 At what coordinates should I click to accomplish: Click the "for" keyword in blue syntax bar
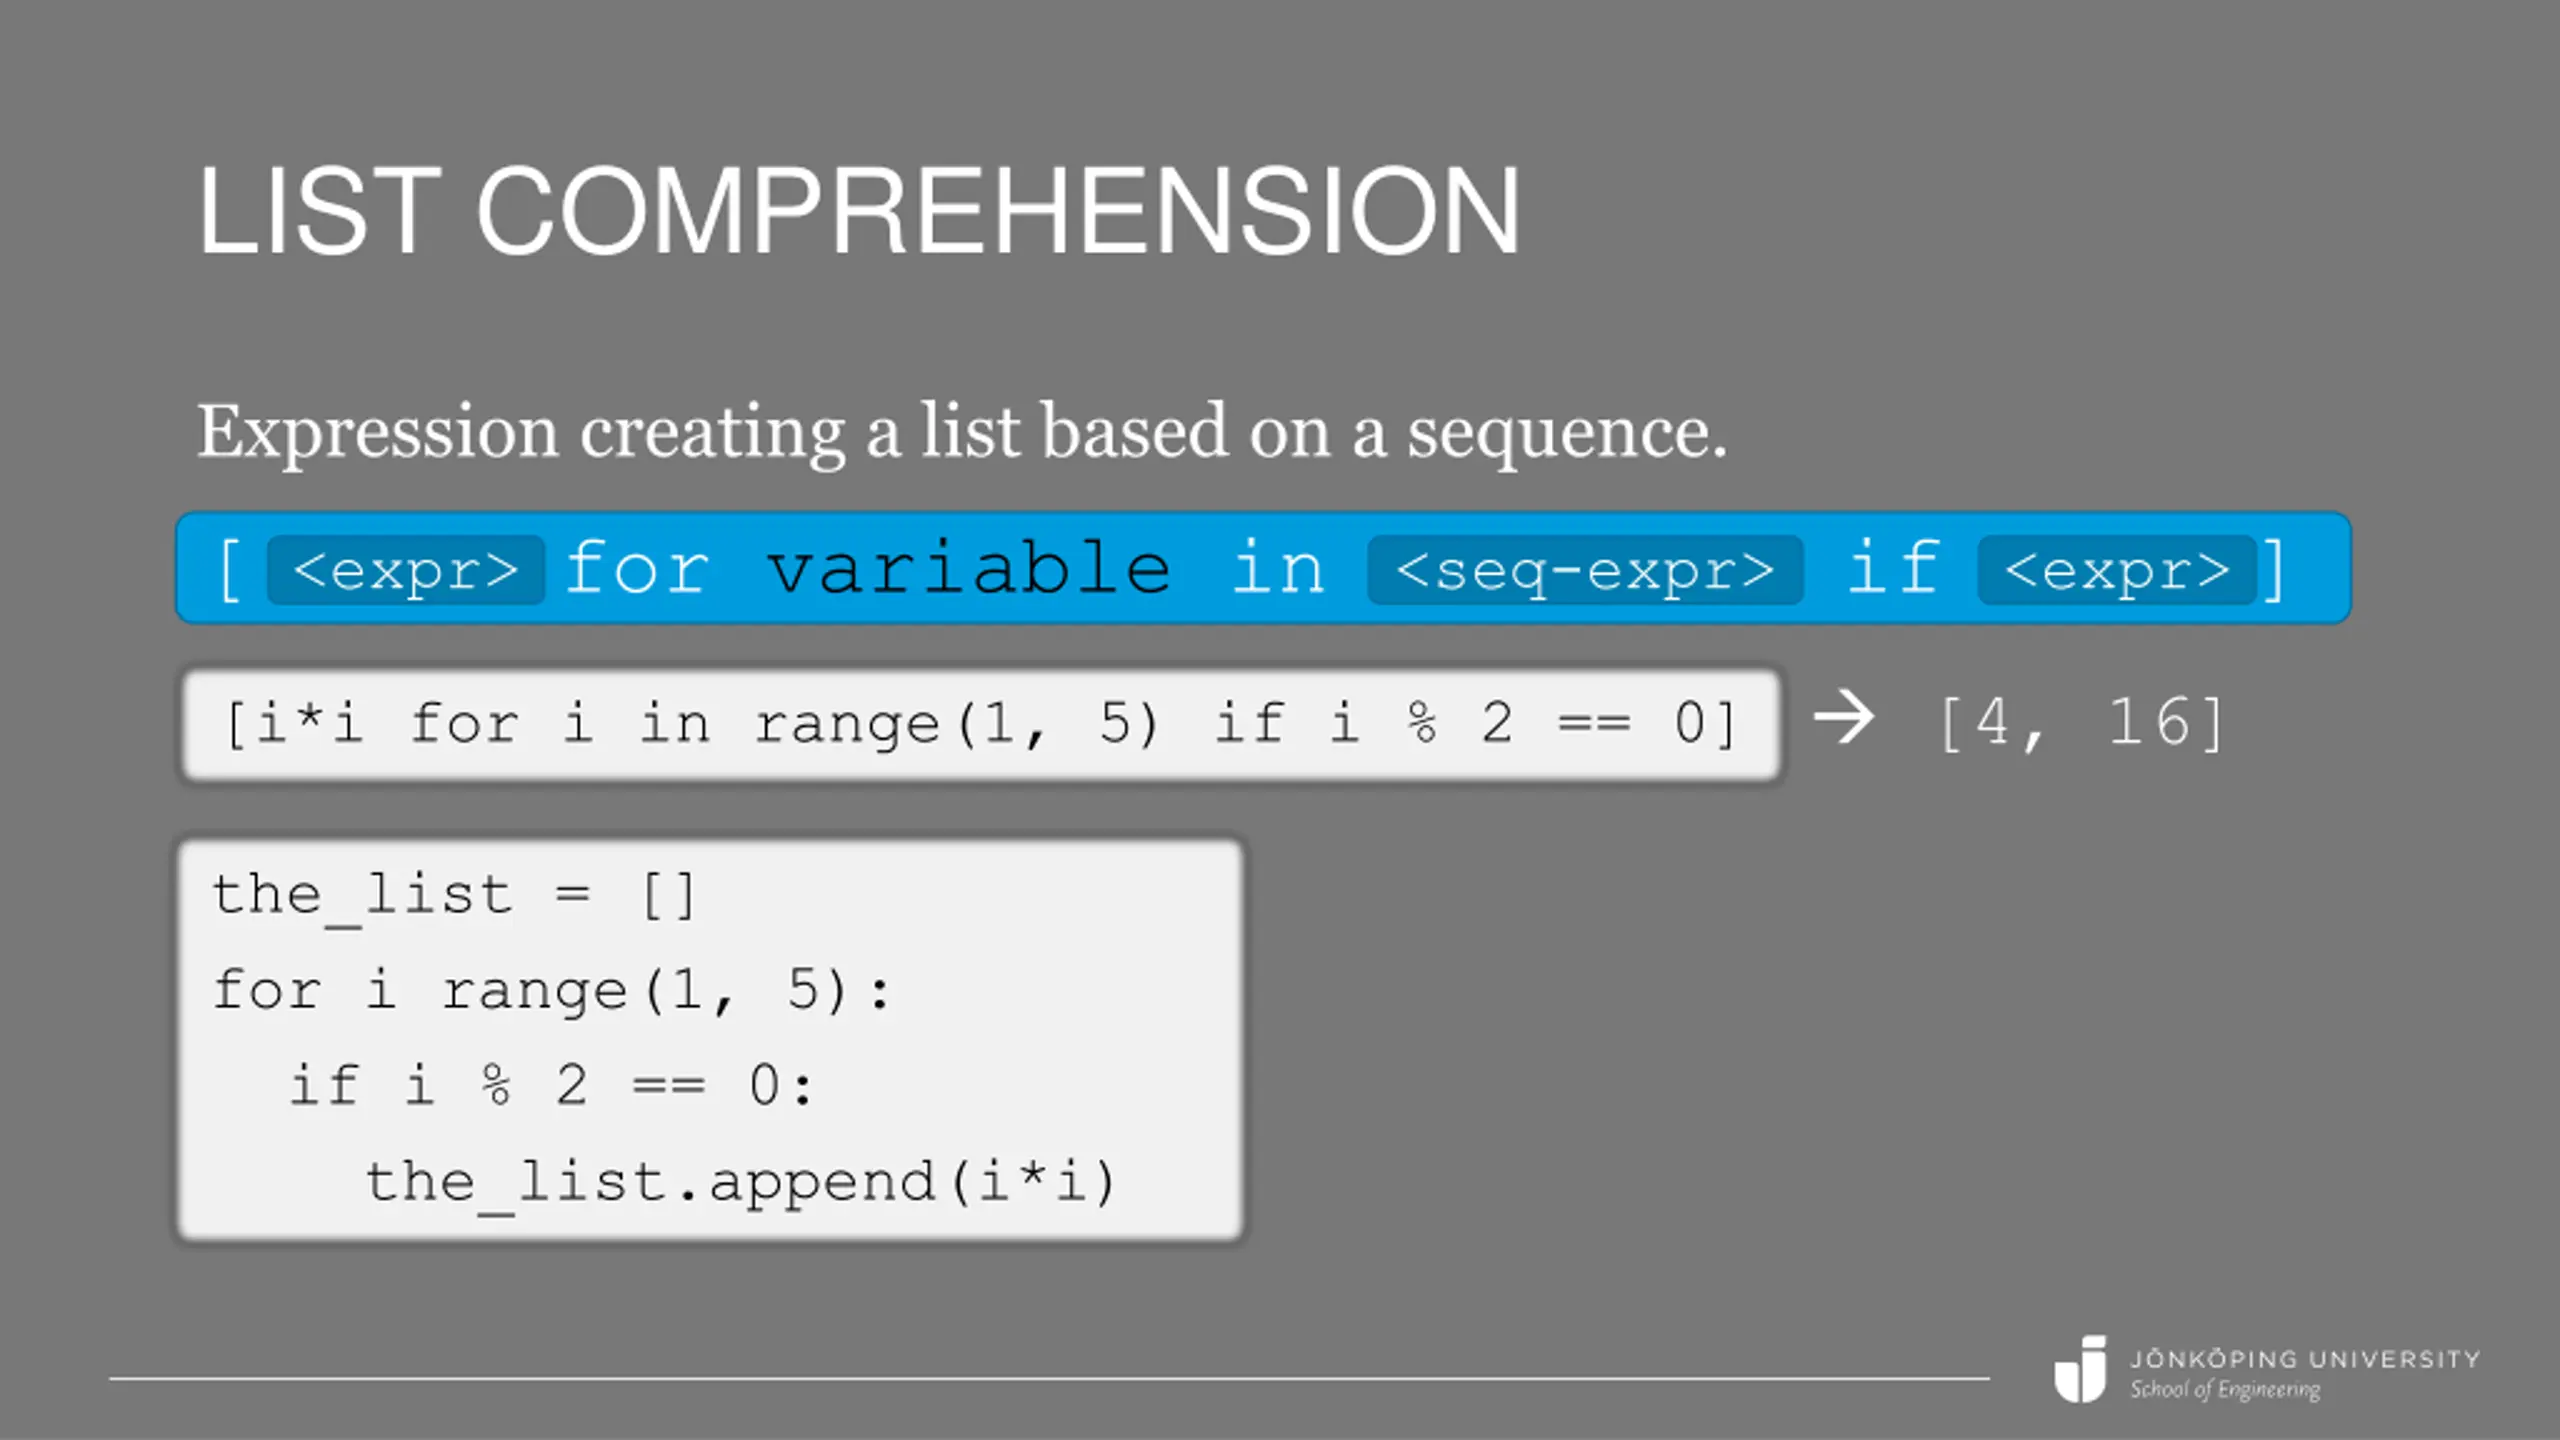click(x=637, y=568)
